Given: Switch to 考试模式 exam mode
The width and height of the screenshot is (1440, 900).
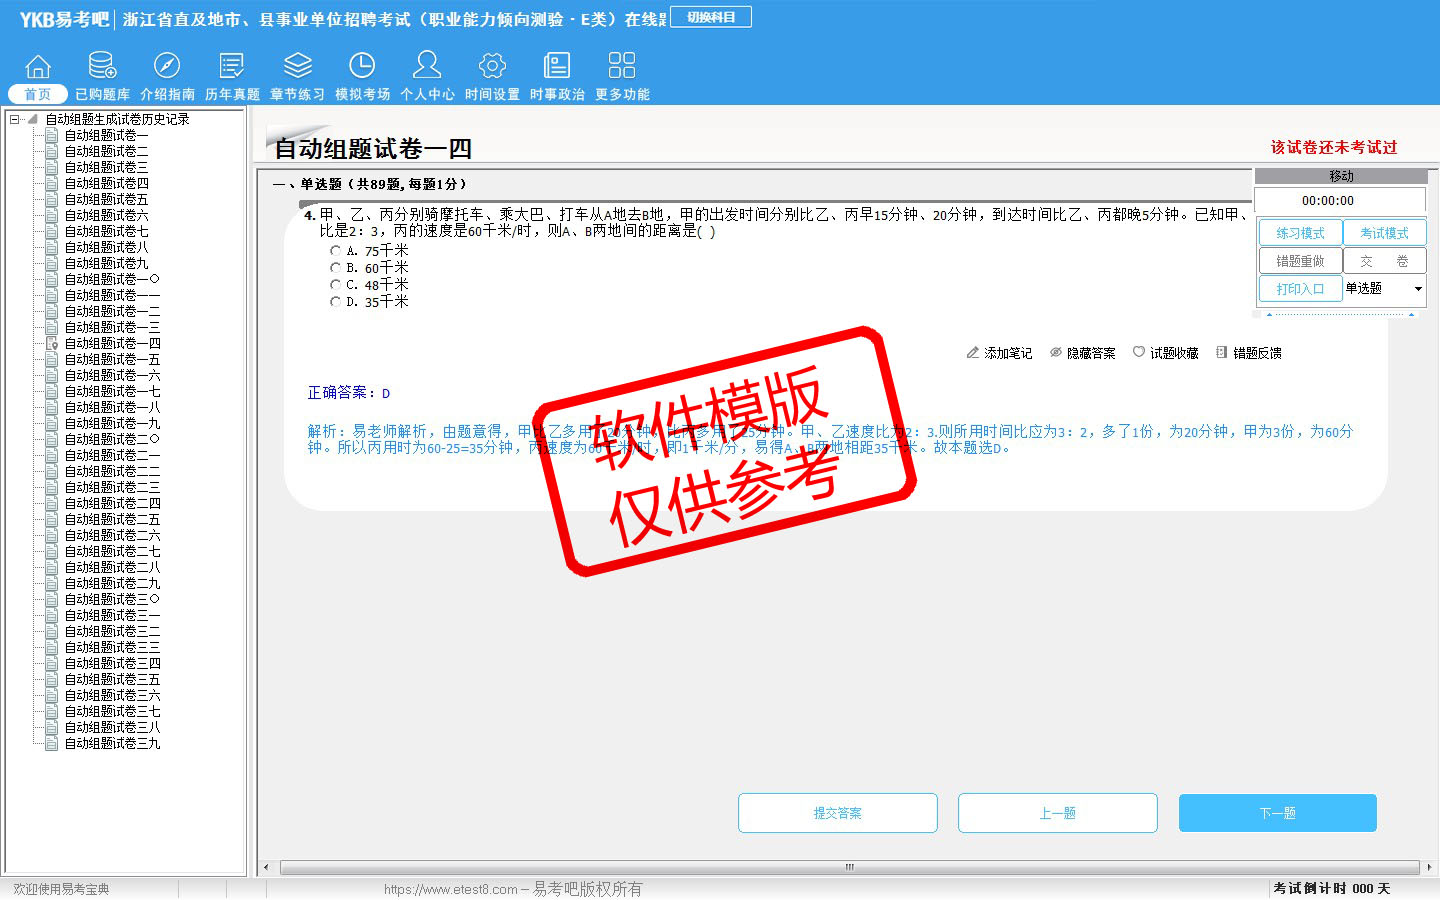Looking at the screenshot, I should point(1384,233).
